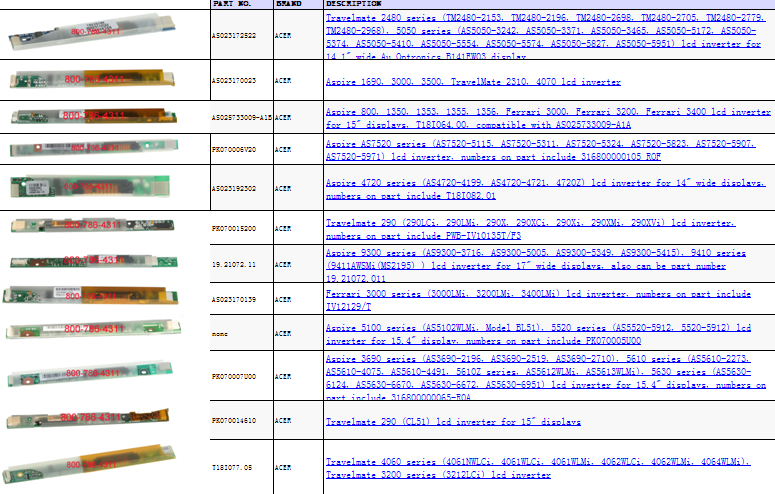Screen dimensions: 775x494
Task: Select part number 19.21072.11
Action: (234, 265)
